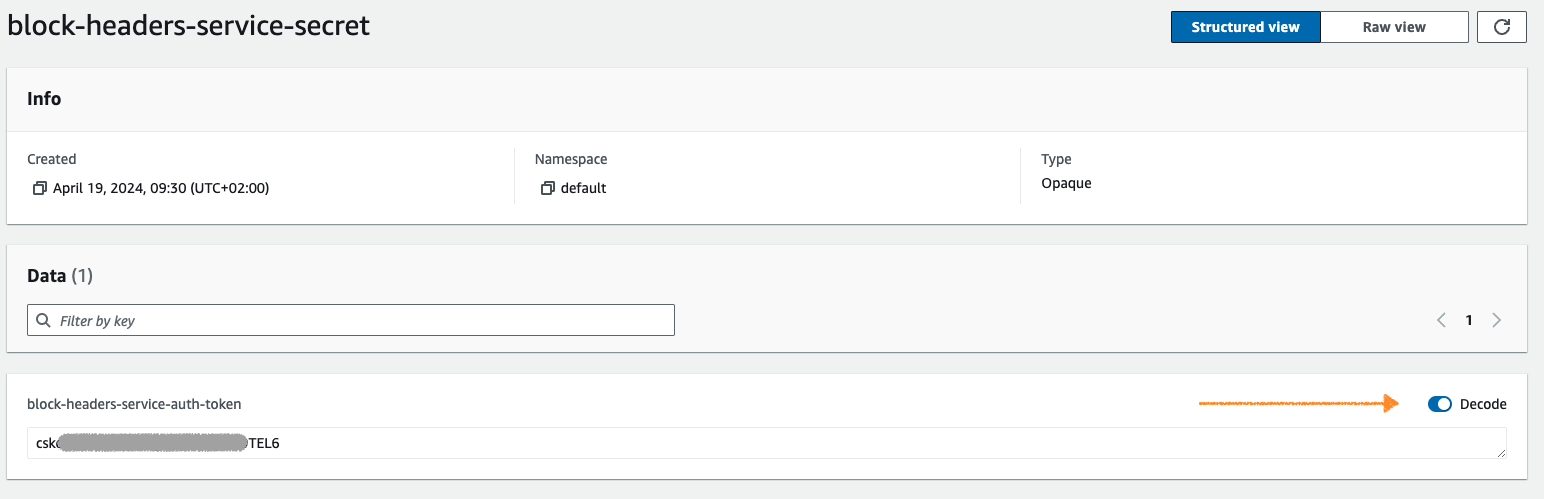Switch to Raw view
The width and height of the screenshot is (1544, 499).
[1394, 27]
